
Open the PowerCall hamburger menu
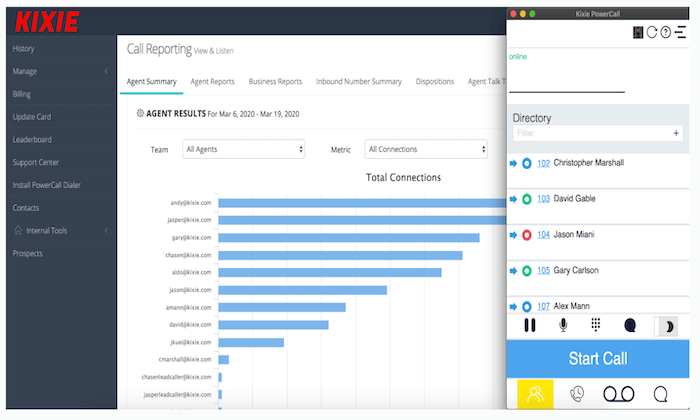680,32
